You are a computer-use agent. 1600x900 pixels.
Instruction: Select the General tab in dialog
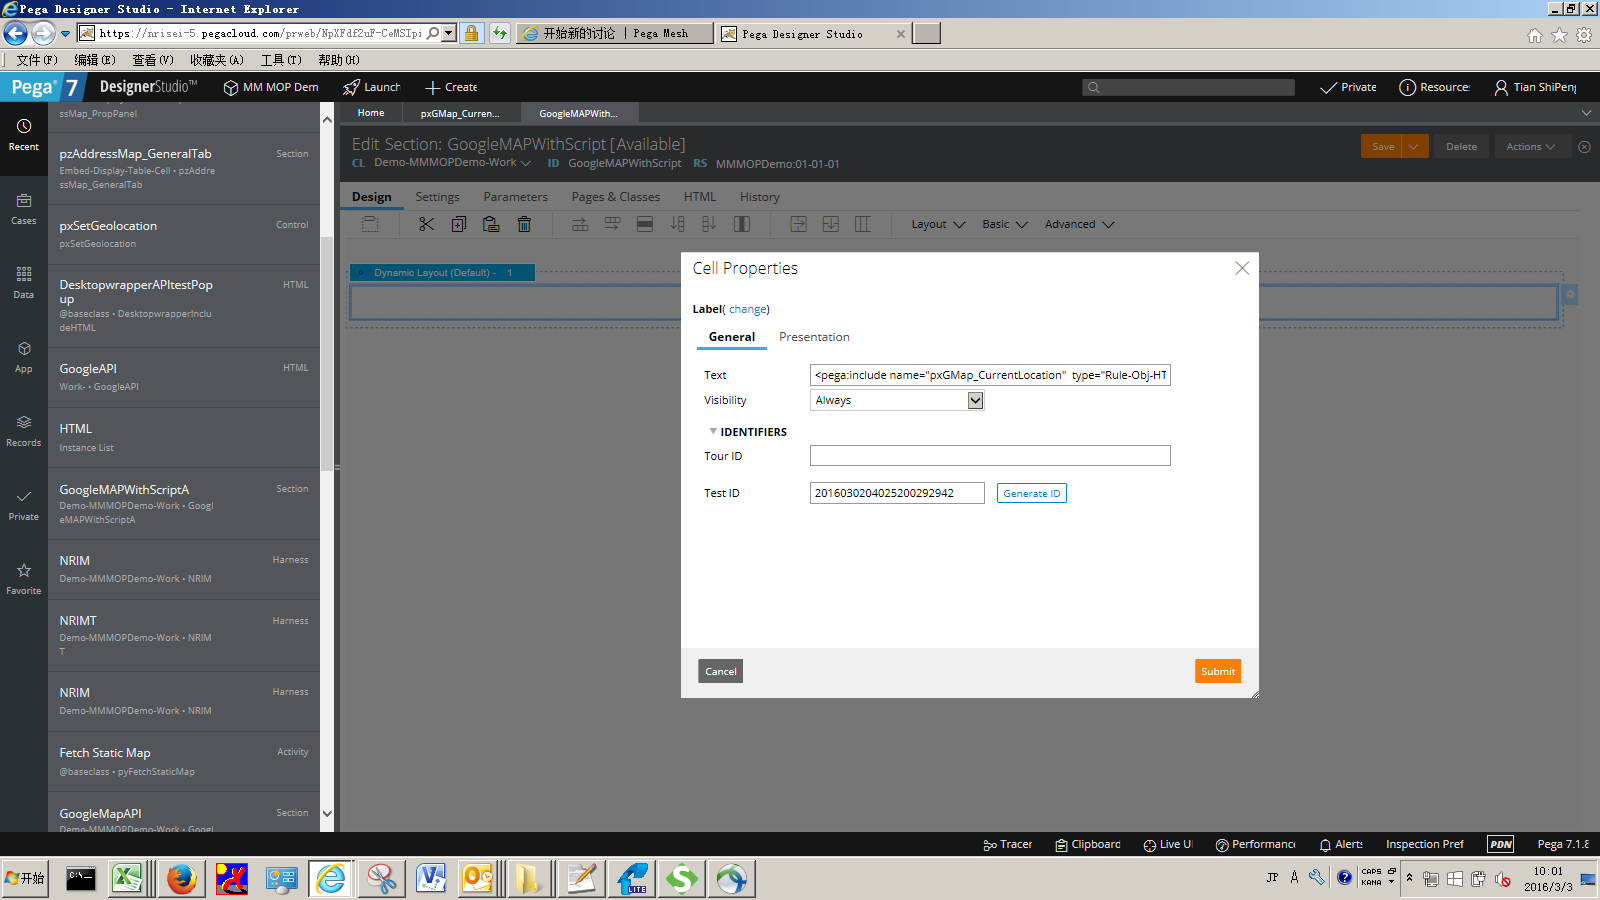[732, 337]
